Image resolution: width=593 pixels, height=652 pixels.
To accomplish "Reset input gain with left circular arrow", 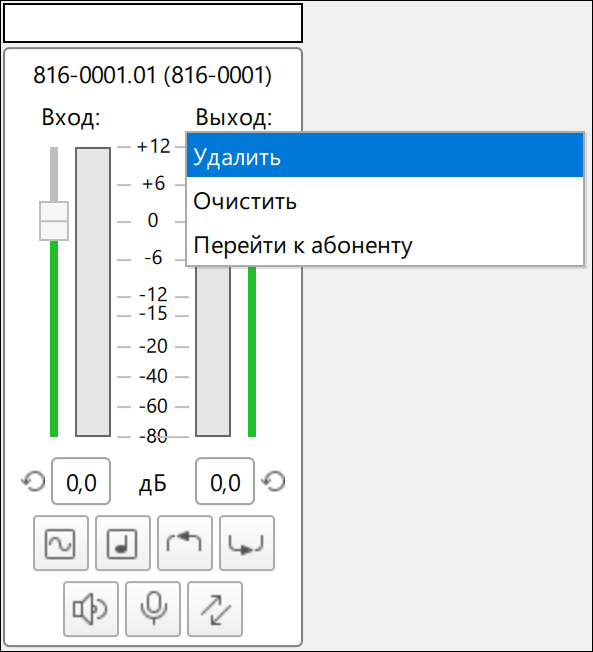I will pos(33,482).
